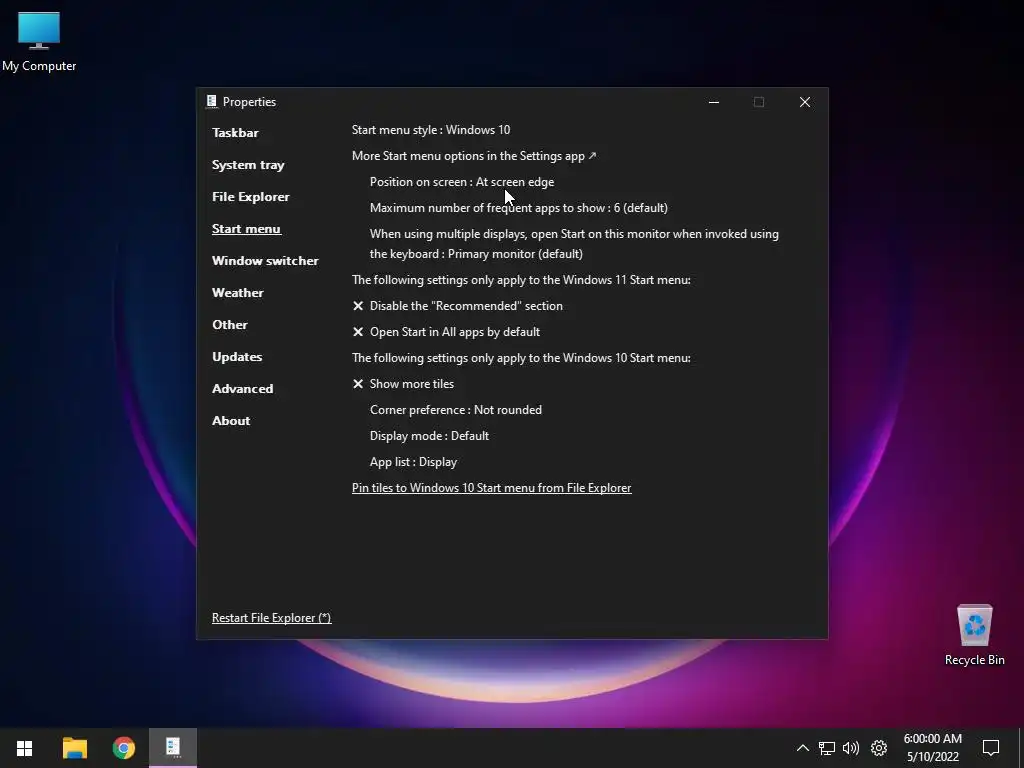Toggle Disable the "Recommended" section

457,306
